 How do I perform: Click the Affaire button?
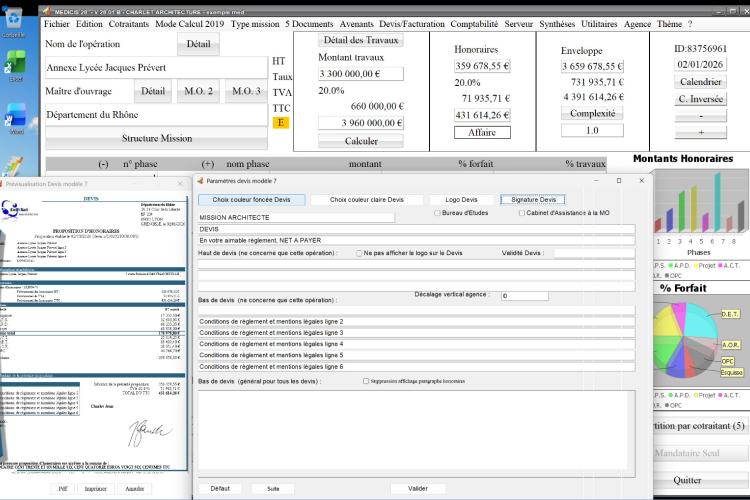(482, 133)
